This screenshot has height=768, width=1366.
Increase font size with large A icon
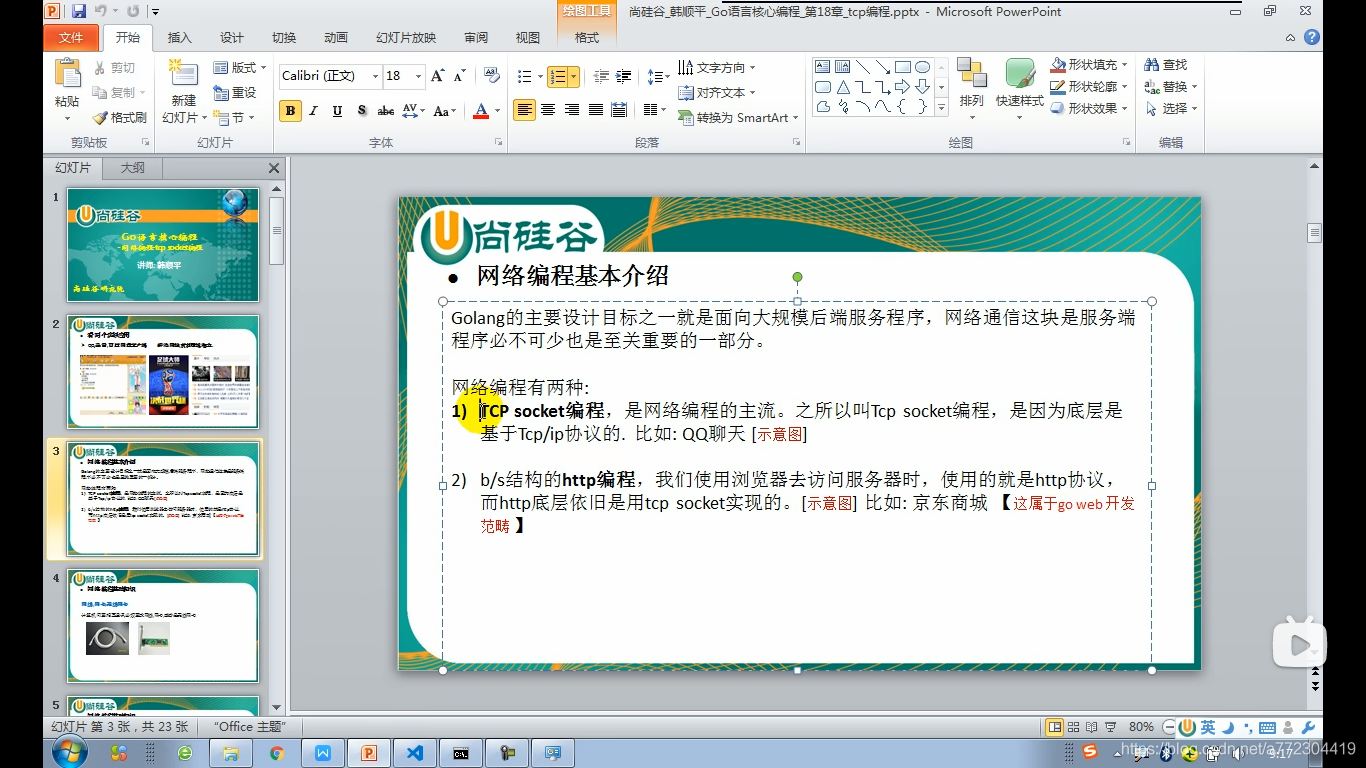point(437,76)
